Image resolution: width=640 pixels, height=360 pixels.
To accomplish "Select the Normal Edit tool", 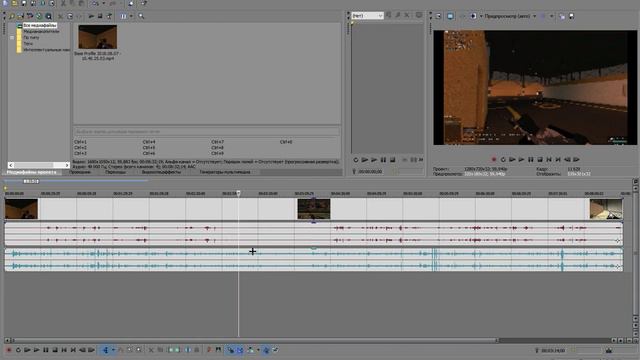I will pos(105,350).
